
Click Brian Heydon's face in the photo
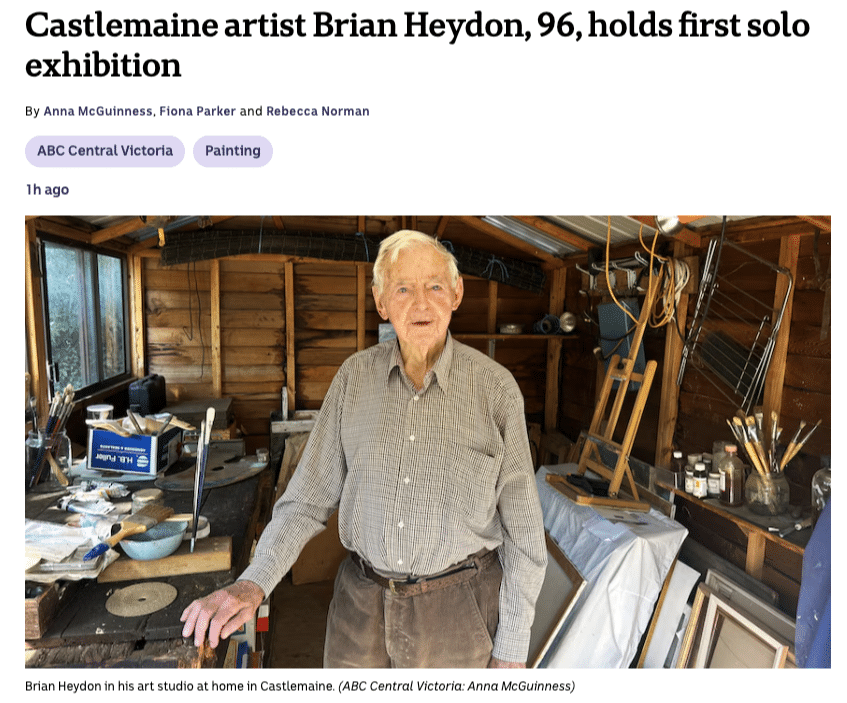[418, 300]
